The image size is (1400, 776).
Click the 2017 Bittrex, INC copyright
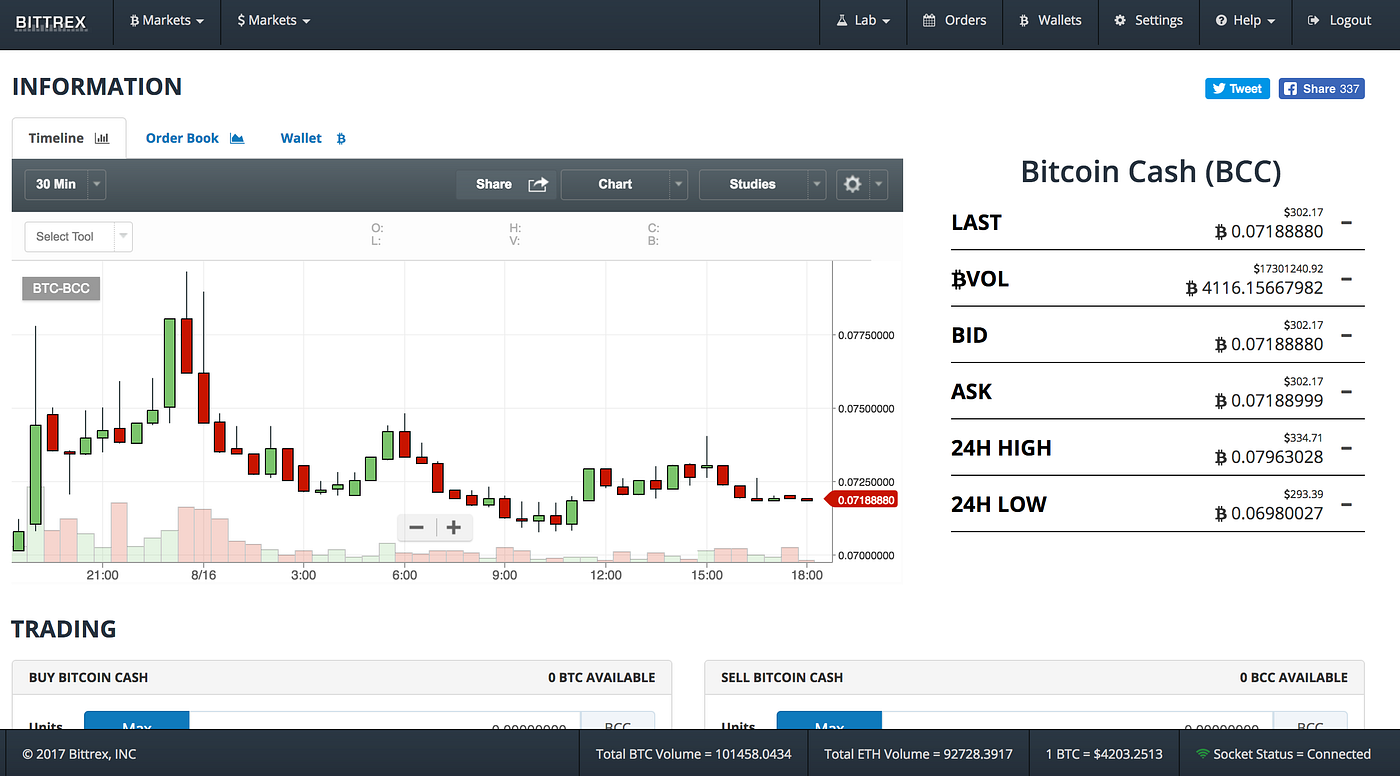[80, 754]
